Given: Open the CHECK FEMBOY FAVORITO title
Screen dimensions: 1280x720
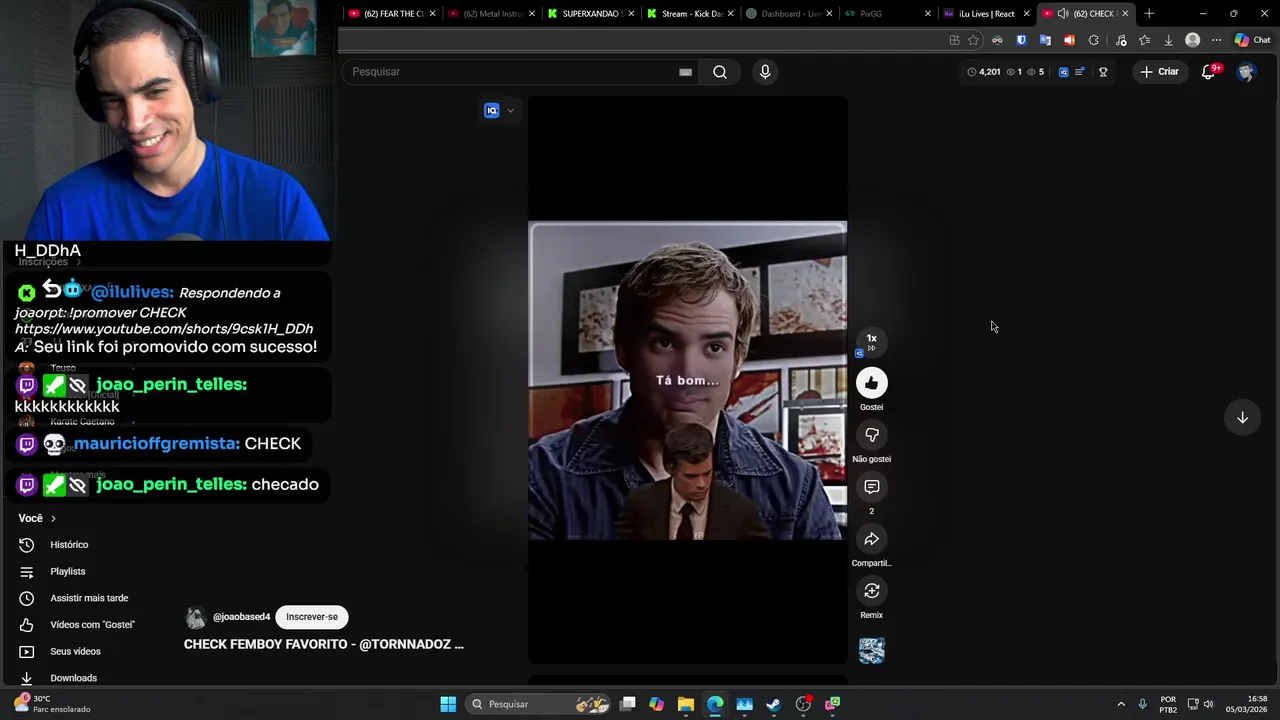Looking at the screenshot, I should coord(324,644).
